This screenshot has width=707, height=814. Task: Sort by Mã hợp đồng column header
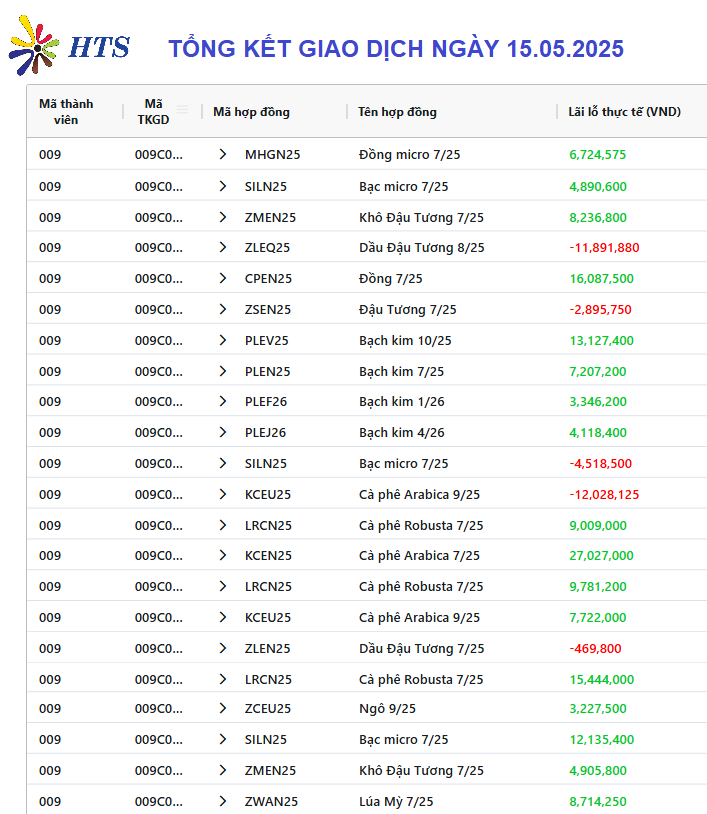pos(251,112)
